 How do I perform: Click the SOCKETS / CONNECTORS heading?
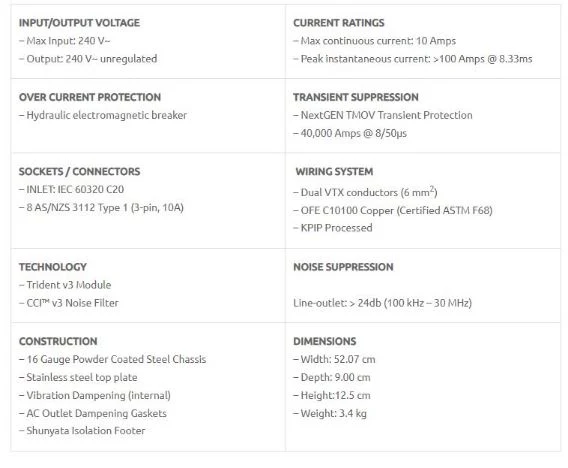[x=79, y=171]
